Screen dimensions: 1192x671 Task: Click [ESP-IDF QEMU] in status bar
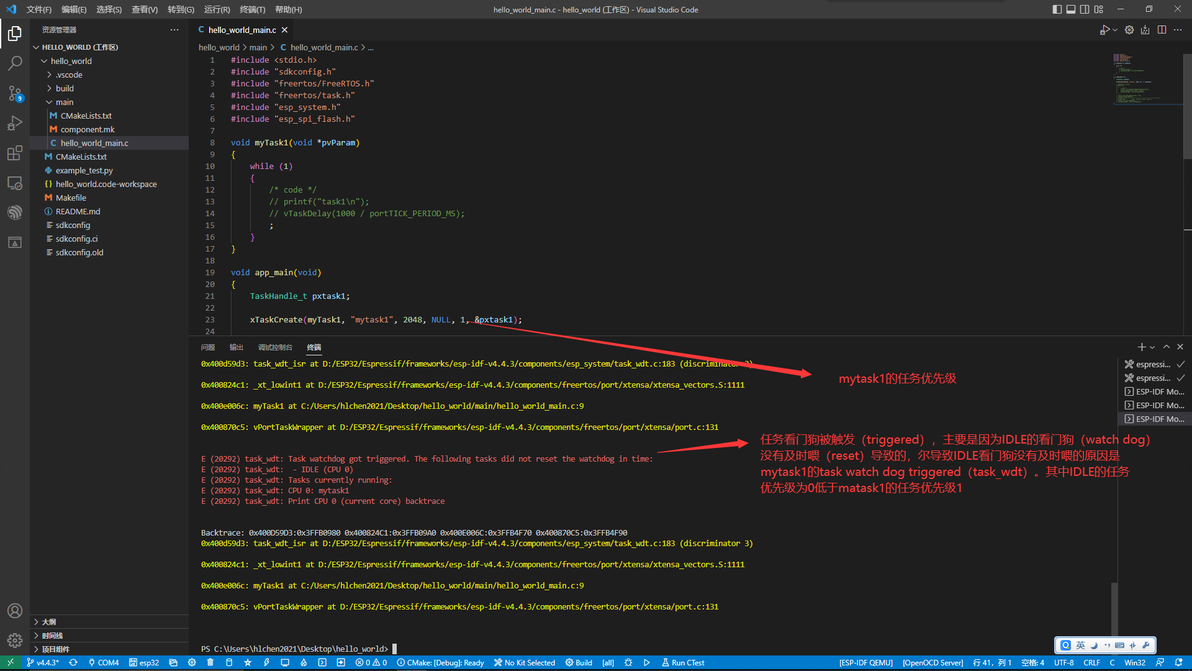click(x=866, y=663)
